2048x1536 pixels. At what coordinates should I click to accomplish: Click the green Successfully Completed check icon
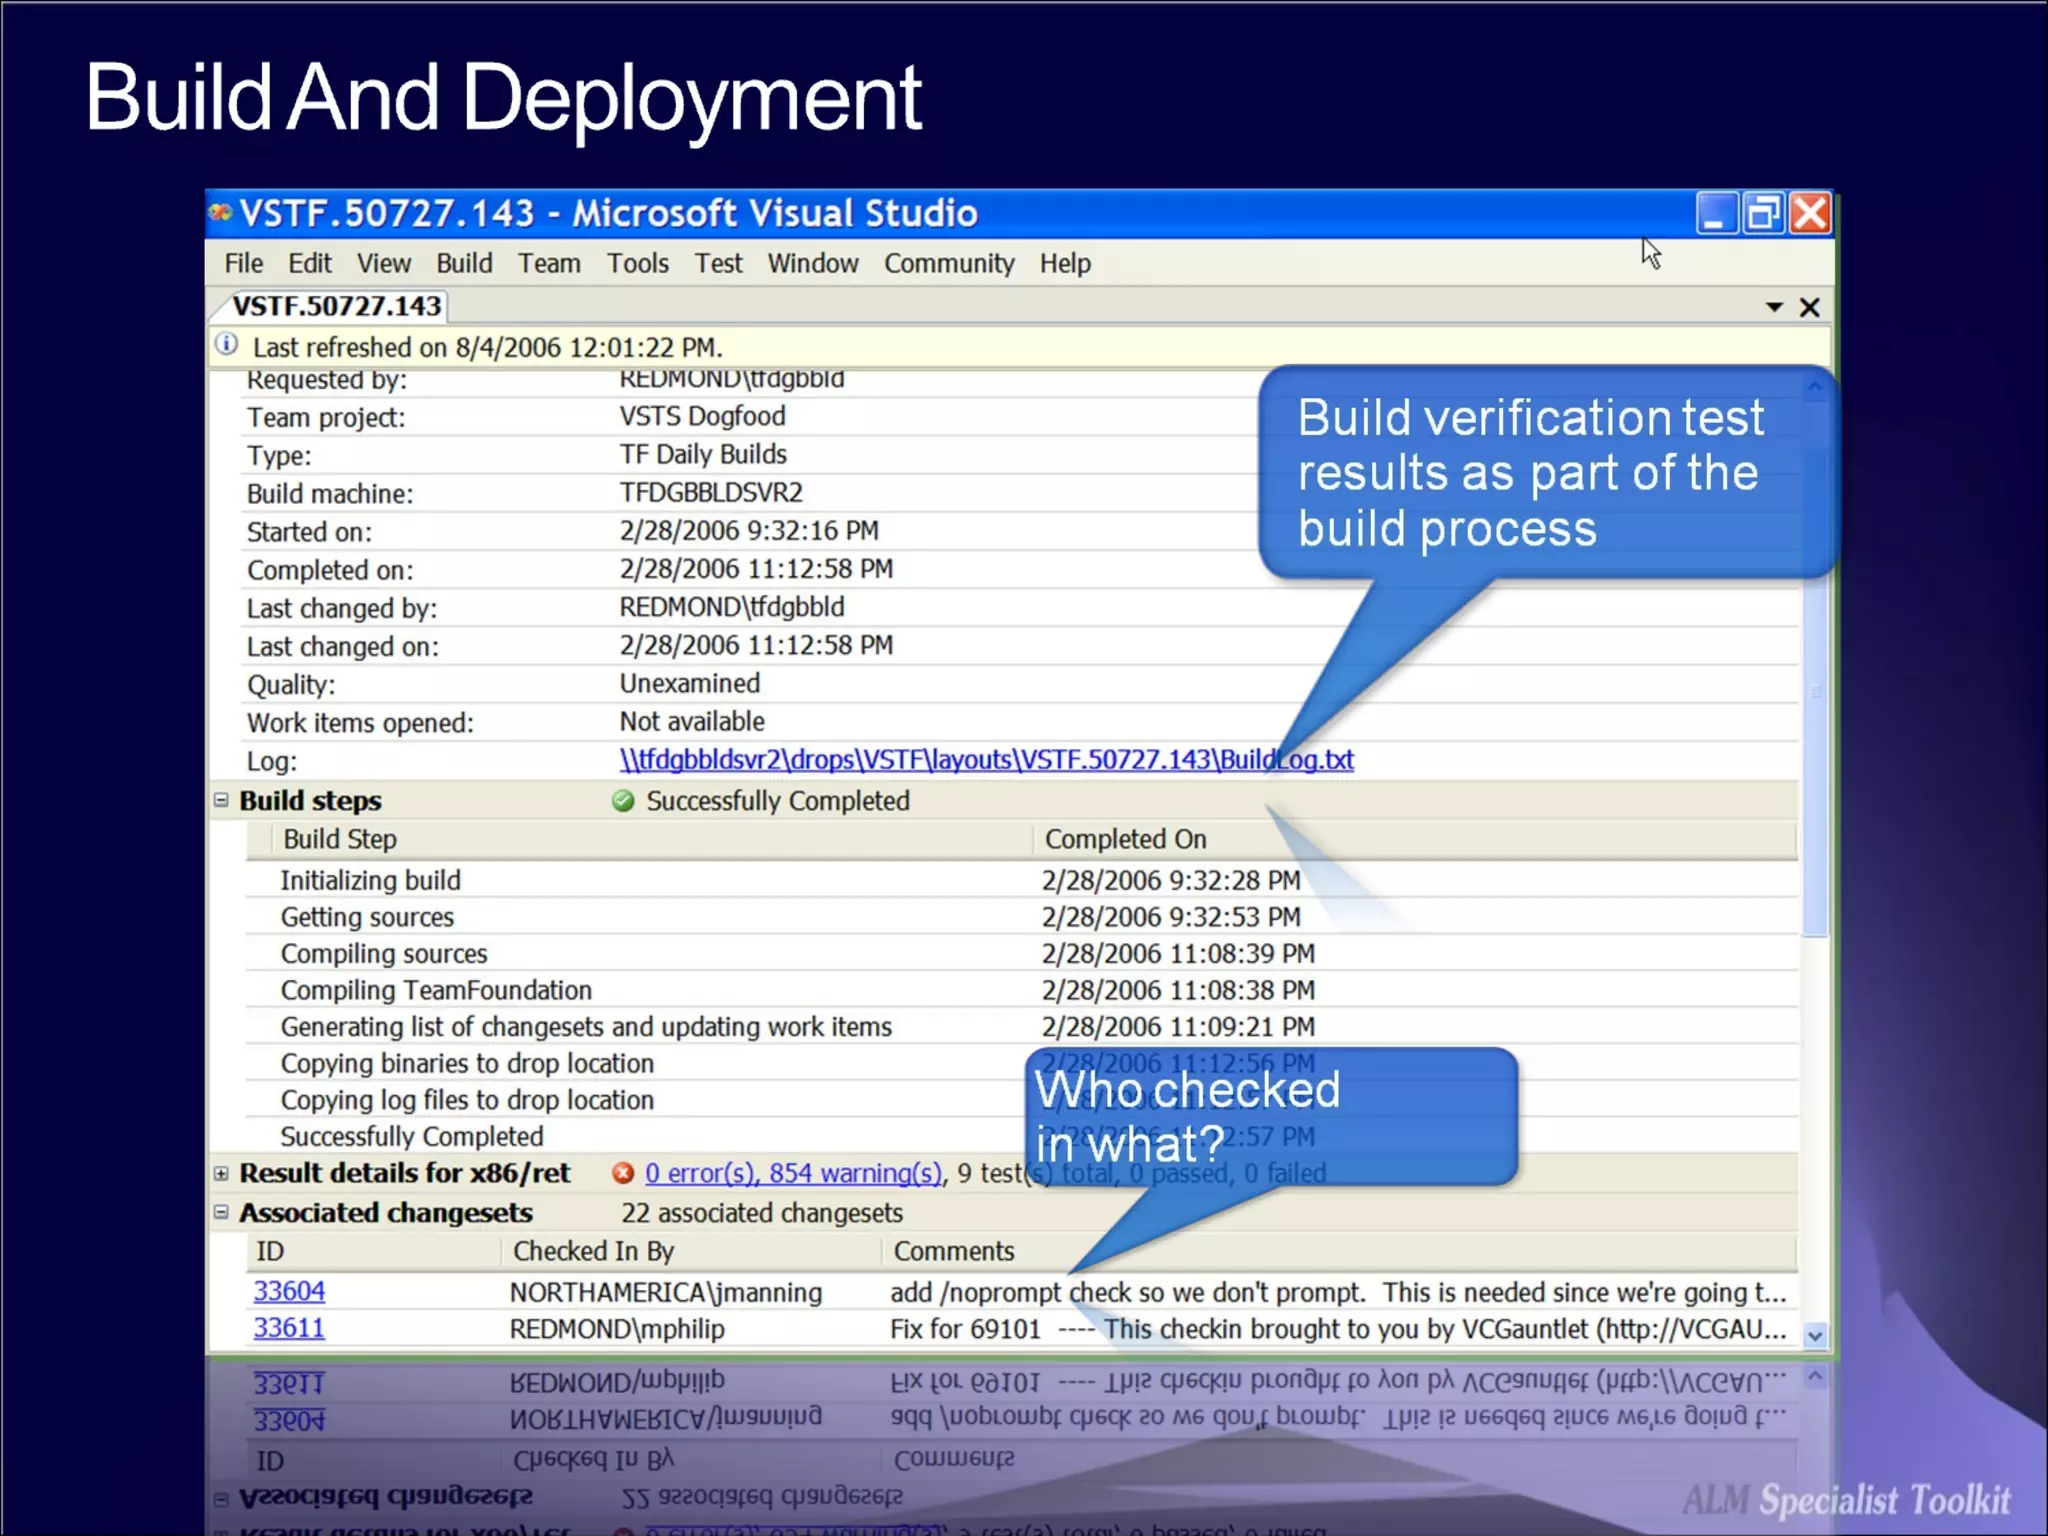(623, 801)
